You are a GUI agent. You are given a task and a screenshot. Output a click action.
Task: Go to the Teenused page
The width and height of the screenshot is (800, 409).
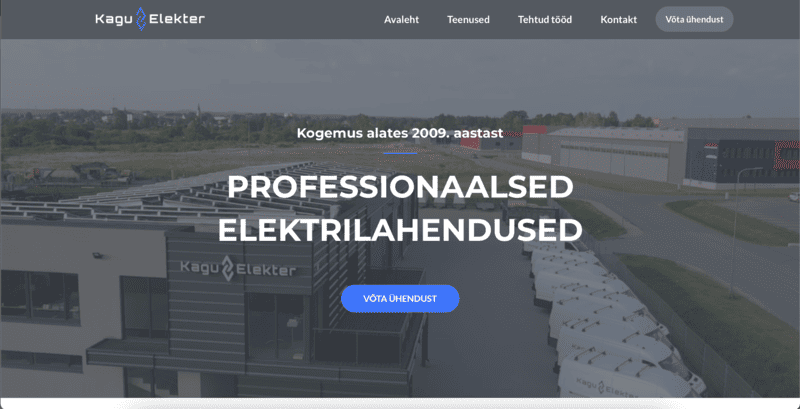pos(468,19)
